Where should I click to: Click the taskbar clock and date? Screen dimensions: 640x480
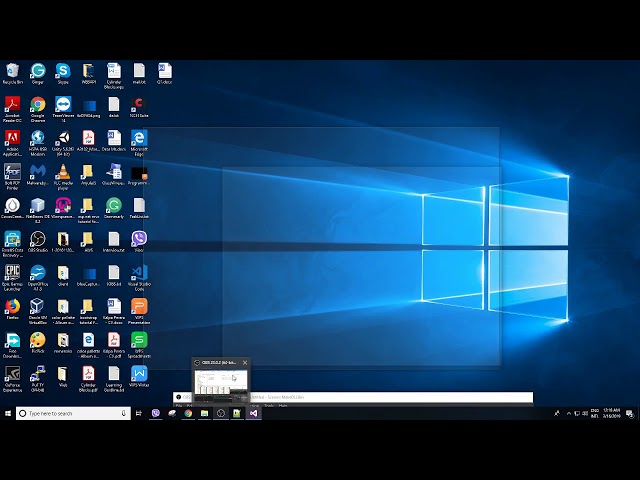coord(611,413)
